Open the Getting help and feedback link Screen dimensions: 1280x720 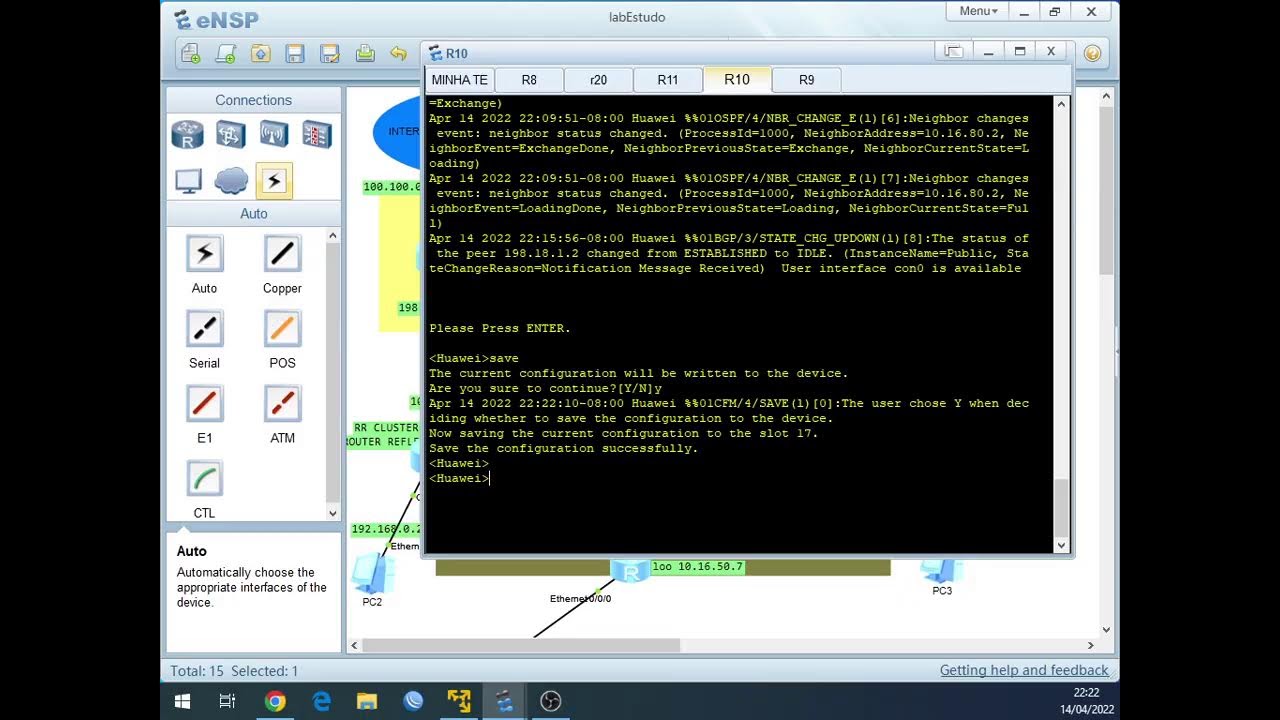pos(1024,670)
